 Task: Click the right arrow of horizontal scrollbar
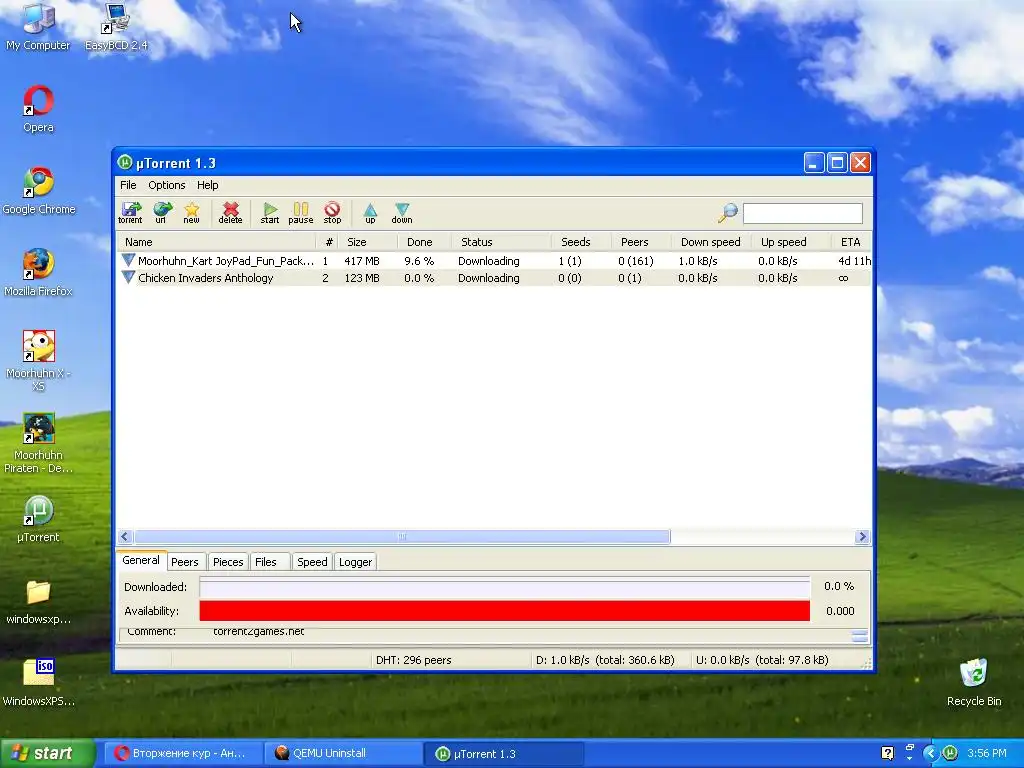coord(862,537)
